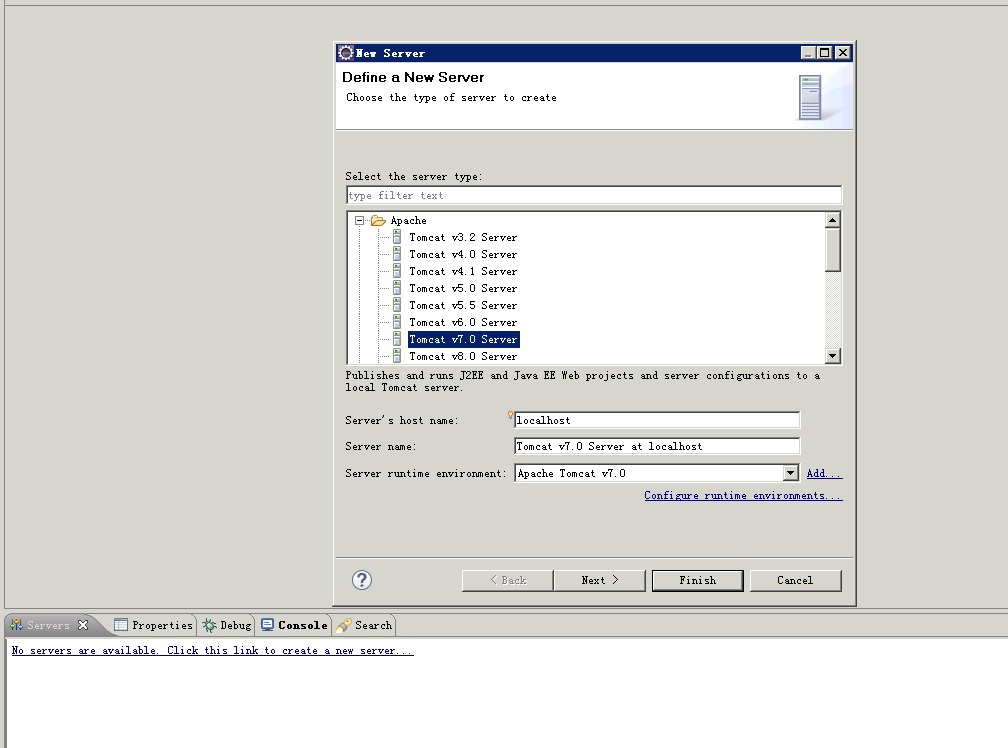This screenshot has height=748, width=1008.
Task: Click the Tomcat v7.0 Server icon
Action: tap(397, 339)
